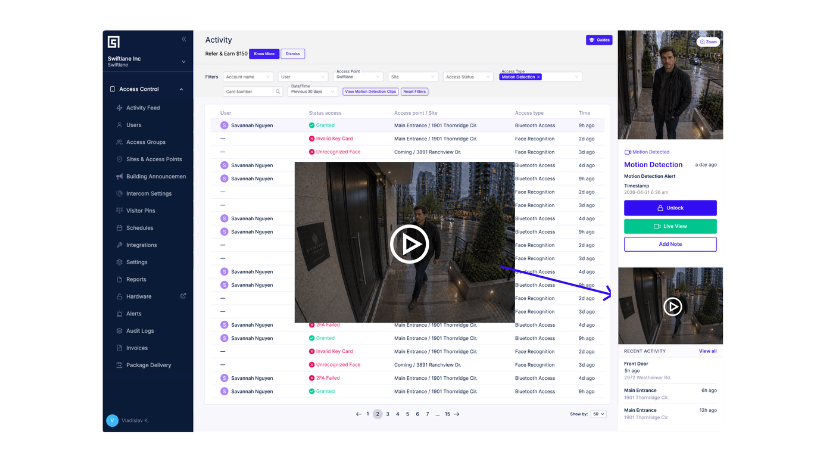The width and height of the screenshot is (826, 462).
Task: Open Package Delivery in sidebar
Action: pos(149,365)
